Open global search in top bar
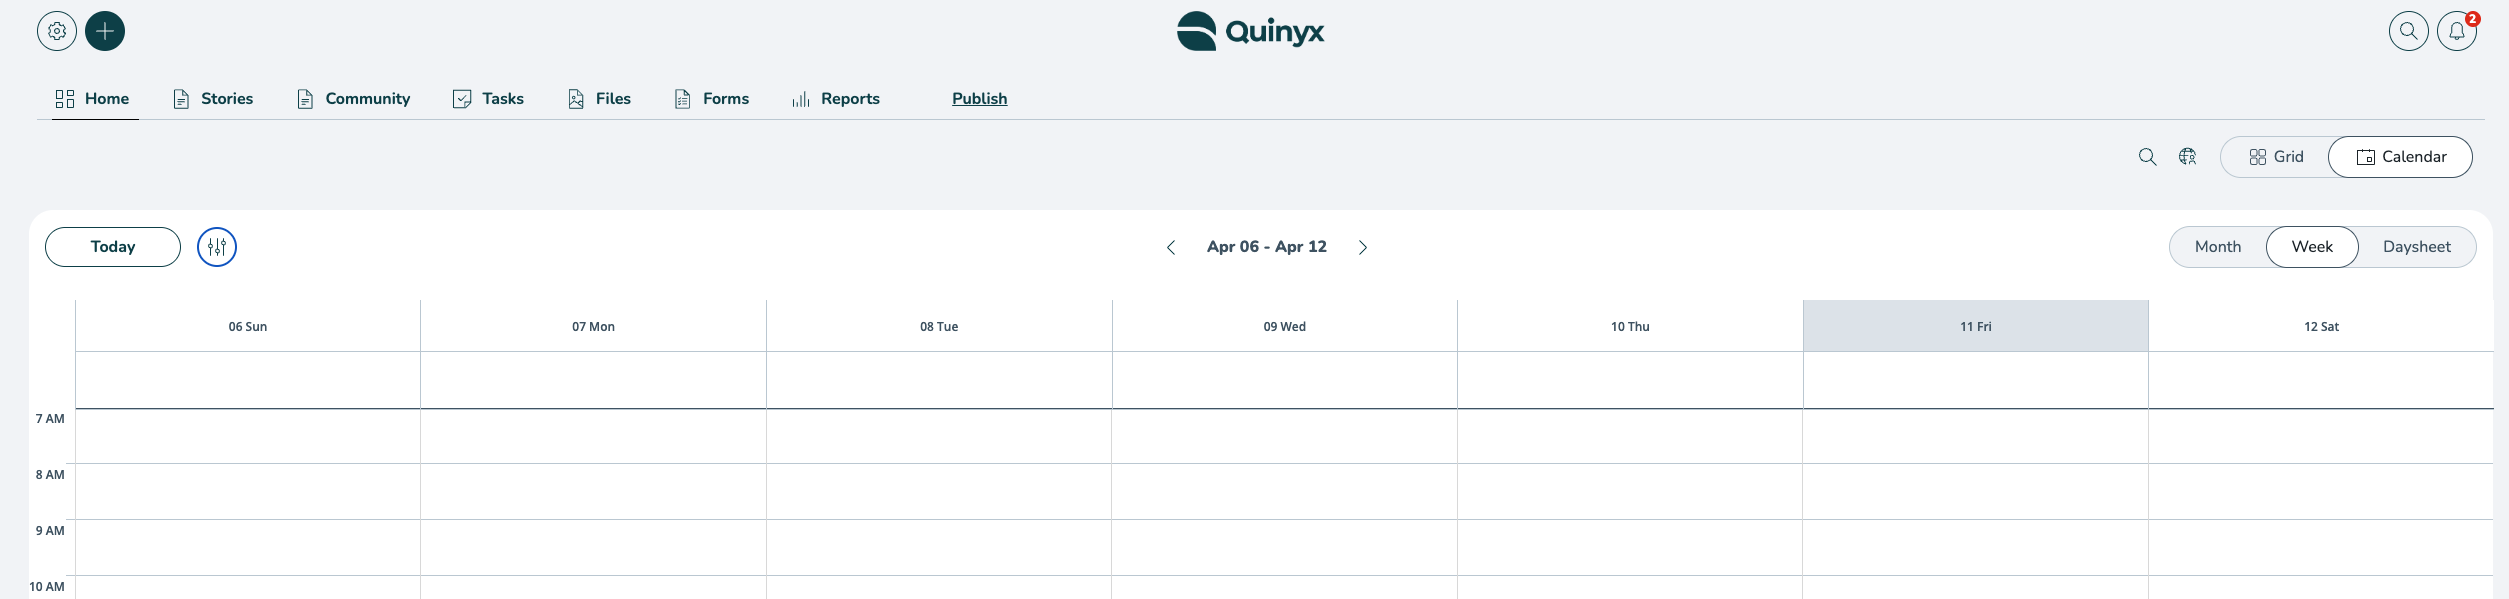This screenshot has height=599, width=2509. [x=2408, y=31]
